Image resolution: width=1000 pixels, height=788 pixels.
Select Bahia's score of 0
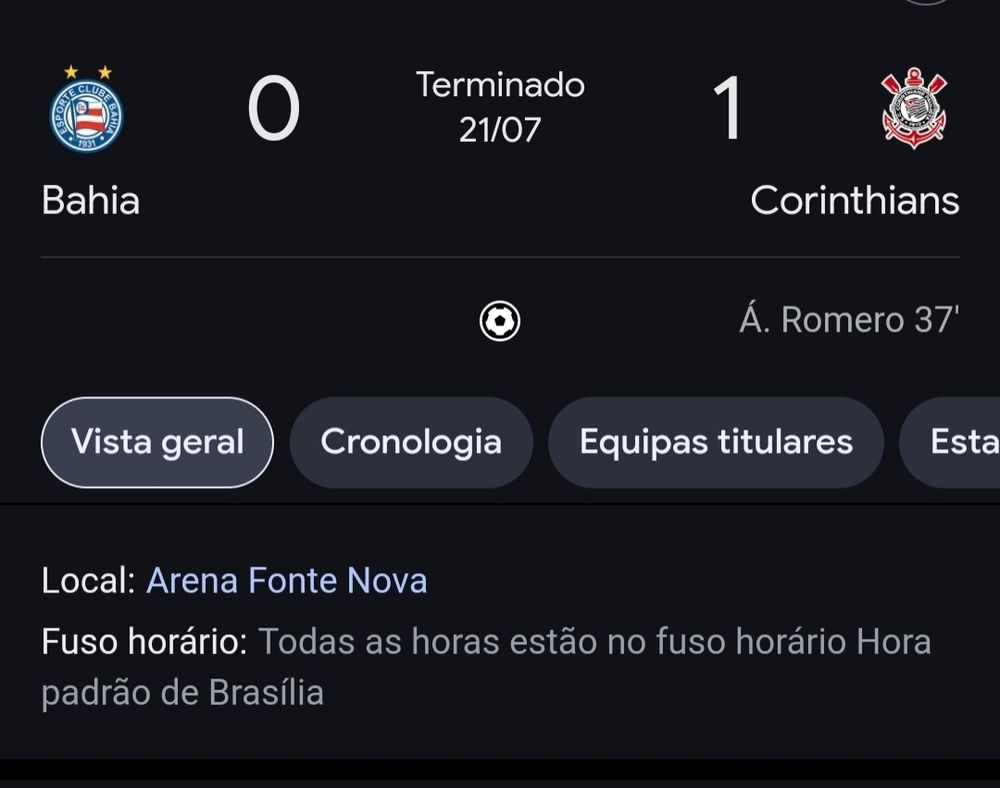point(274,108)
